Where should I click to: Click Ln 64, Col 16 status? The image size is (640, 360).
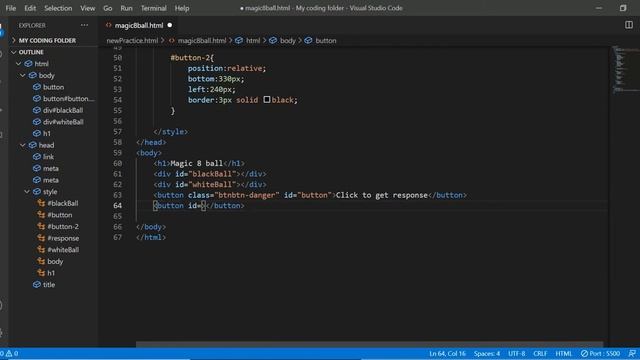point(447,353)
